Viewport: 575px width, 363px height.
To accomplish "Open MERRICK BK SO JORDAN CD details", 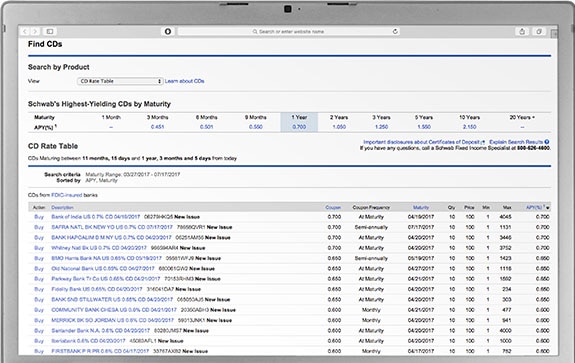I will point(112,320).
